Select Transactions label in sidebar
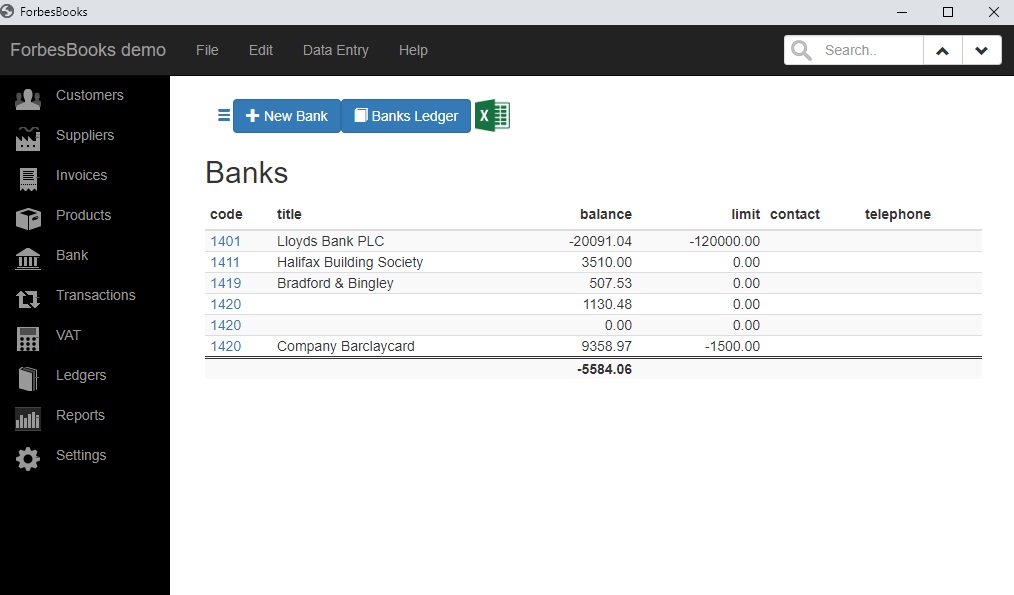This screenshot has width=1014, height=595. [96, 295]
